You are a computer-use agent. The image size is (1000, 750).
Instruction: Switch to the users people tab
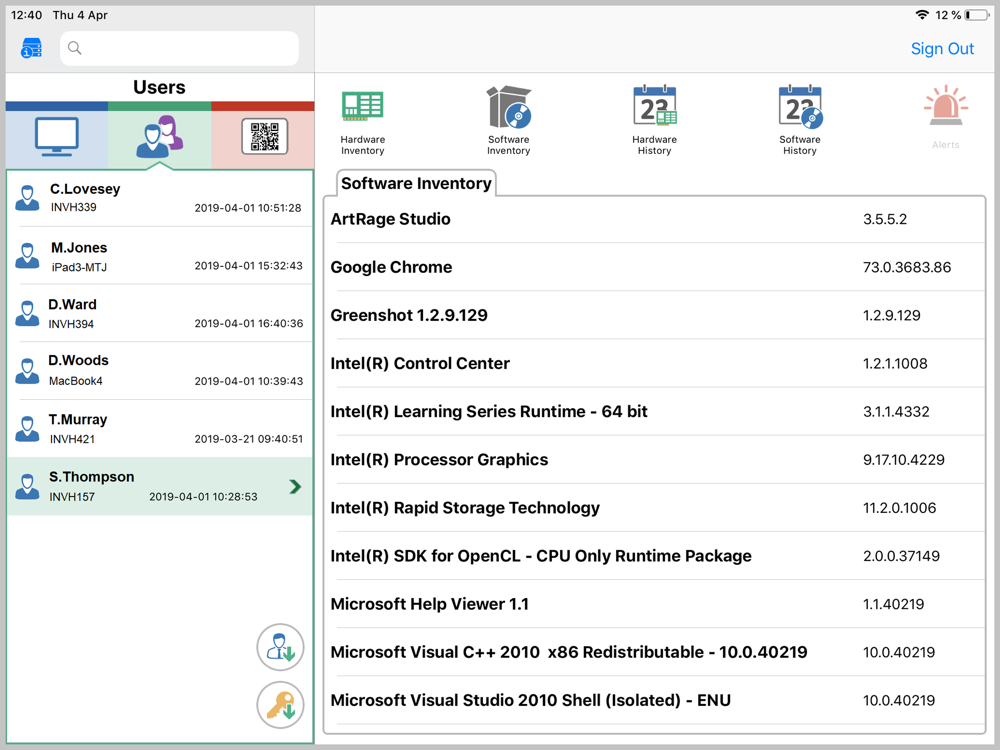point(159,137)
